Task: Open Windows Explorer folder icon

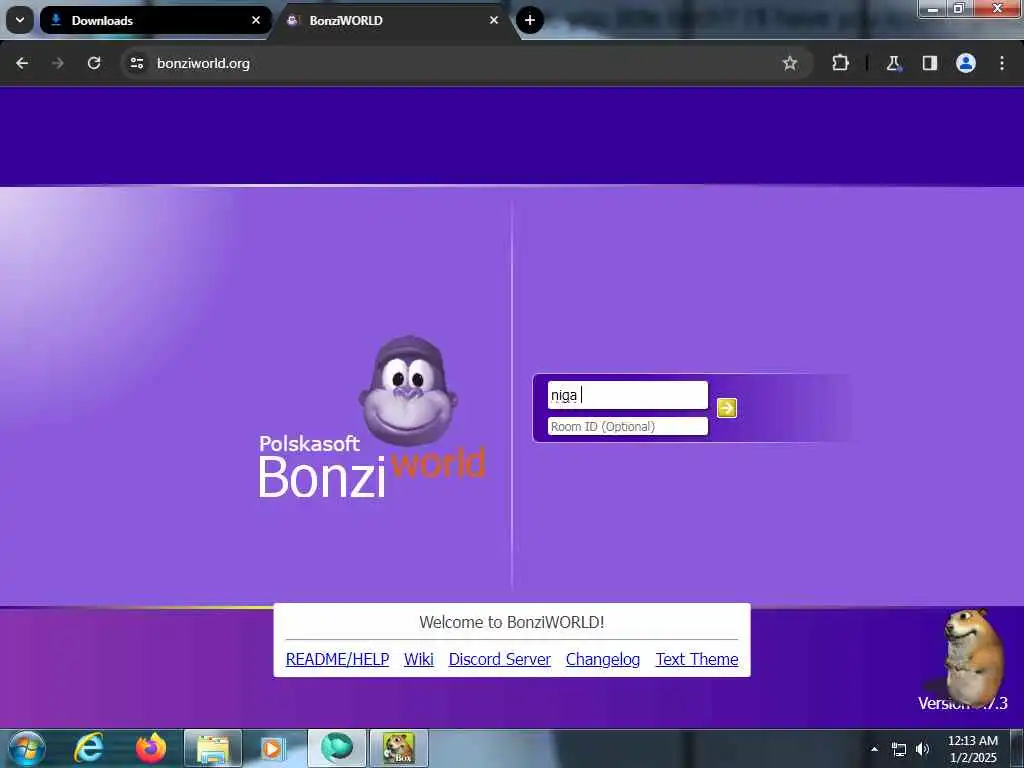Action: [213, 748]
